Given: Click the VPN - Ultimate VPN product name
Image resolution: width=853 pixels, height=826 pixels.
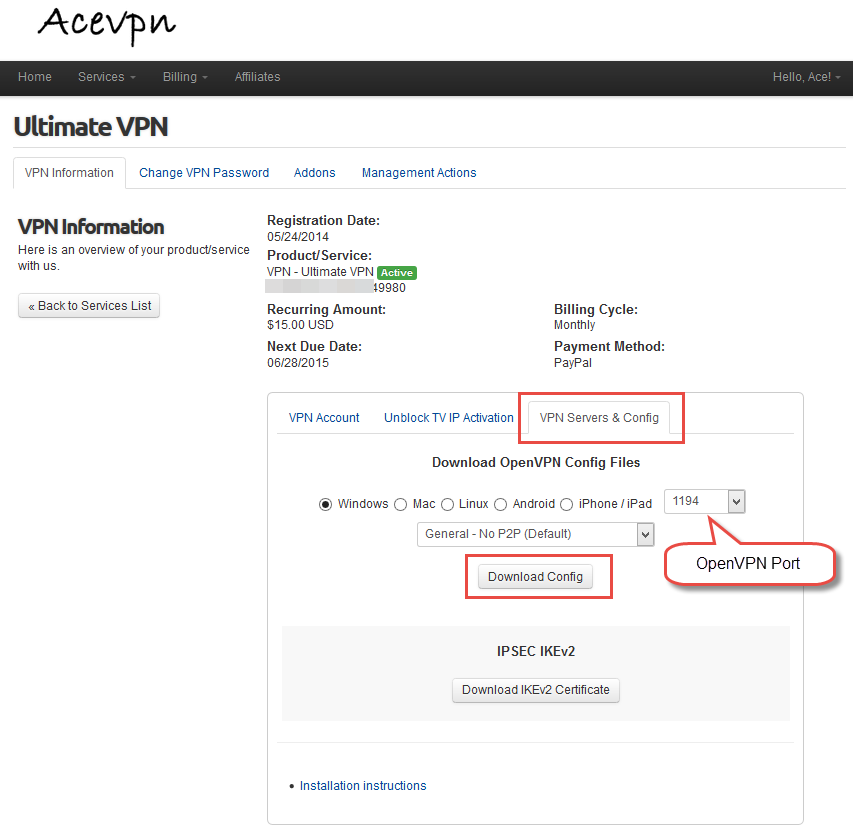Looking at the screenshot, I should point(320,272).
